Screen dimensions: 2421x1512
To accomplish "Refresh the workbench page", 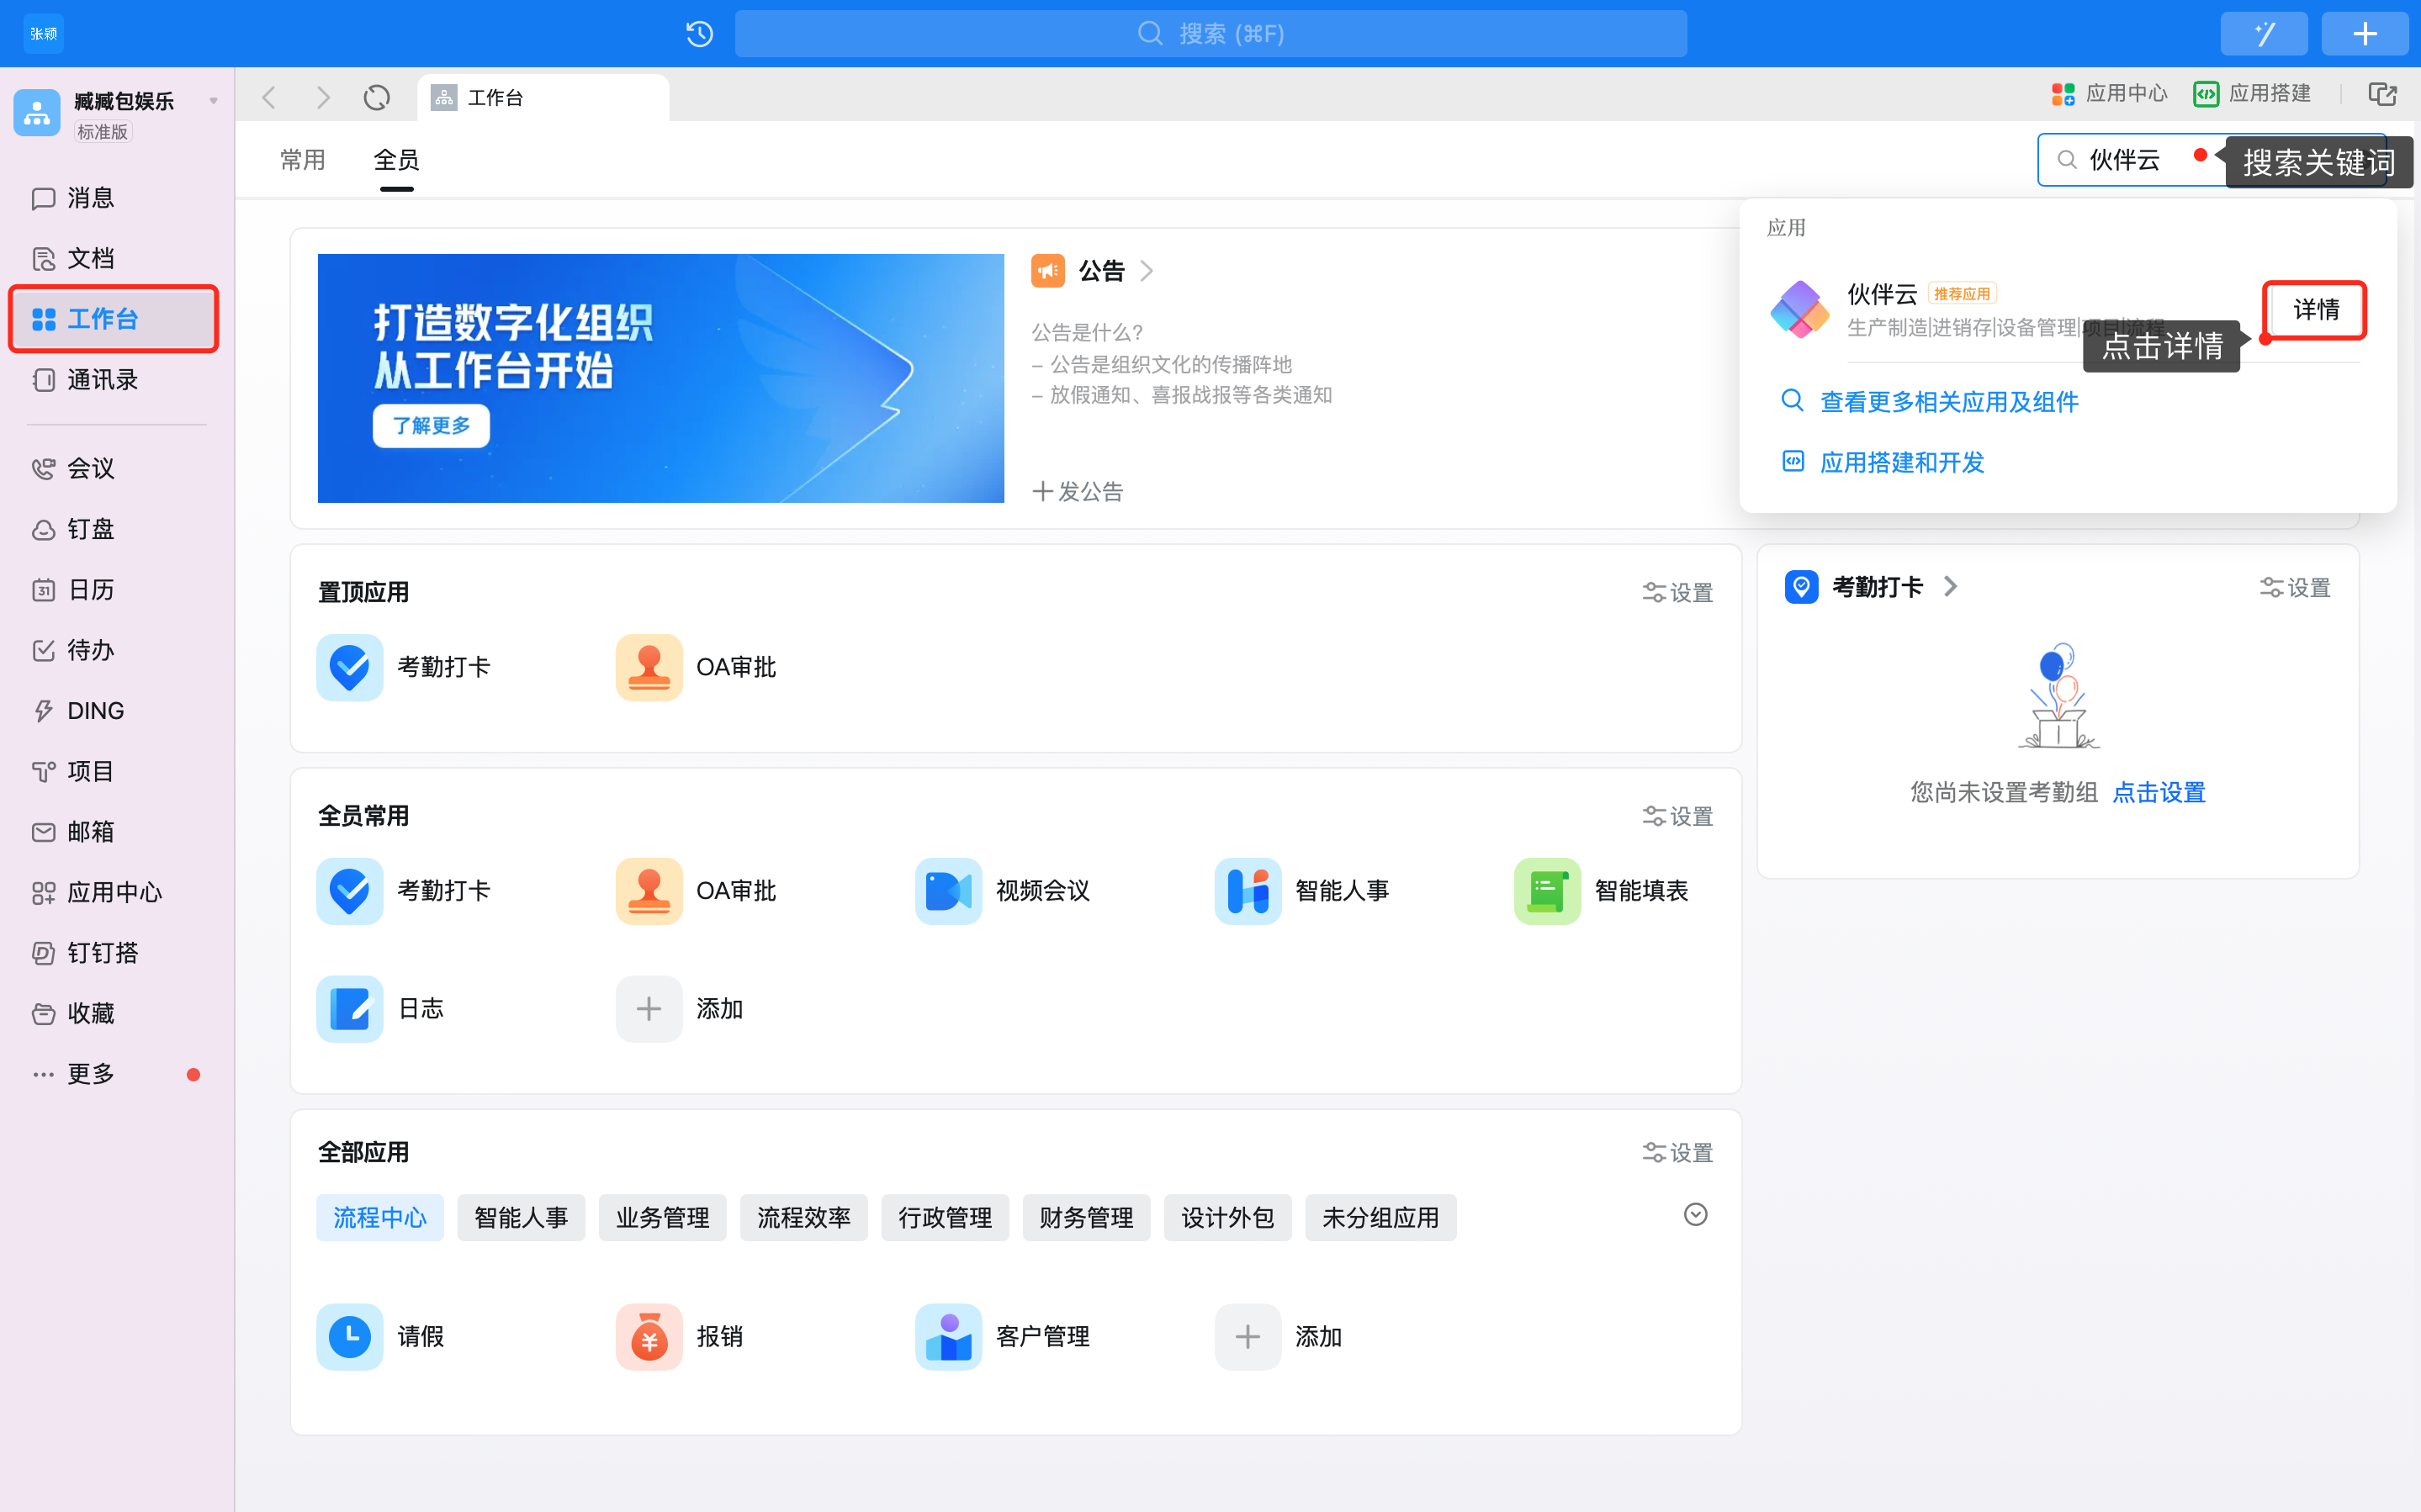I will 377,97.
